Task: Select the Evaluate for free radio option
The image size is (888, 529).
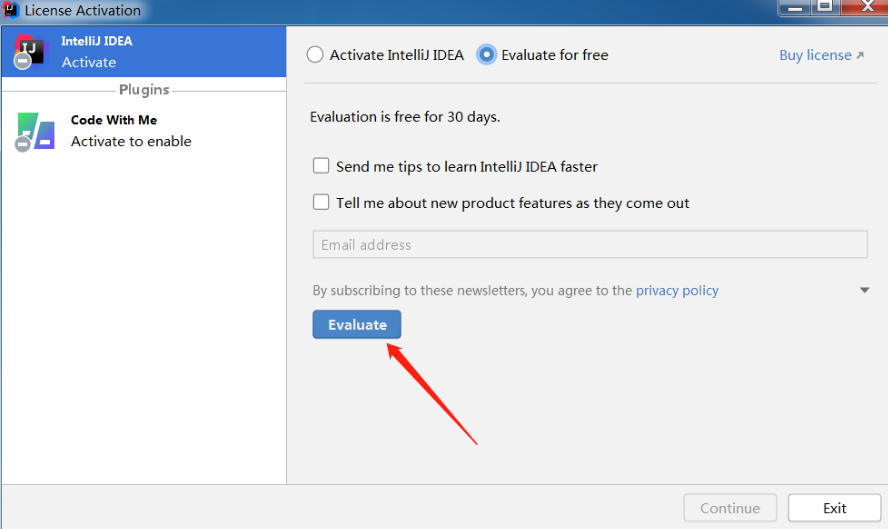Action: click(486, 55)
